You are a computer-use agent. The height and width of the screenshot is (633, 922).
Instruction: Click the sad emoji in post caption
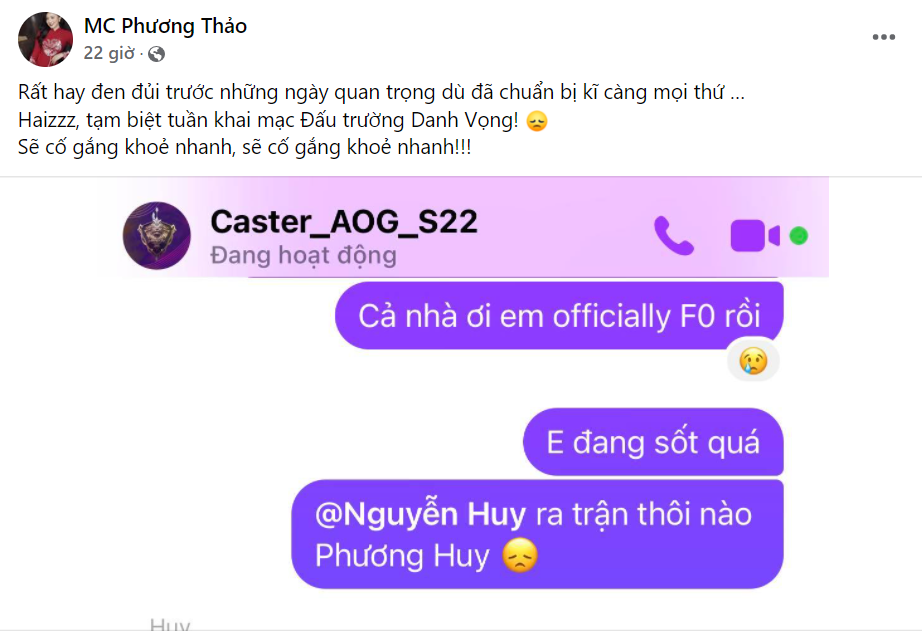coord(537,122)
